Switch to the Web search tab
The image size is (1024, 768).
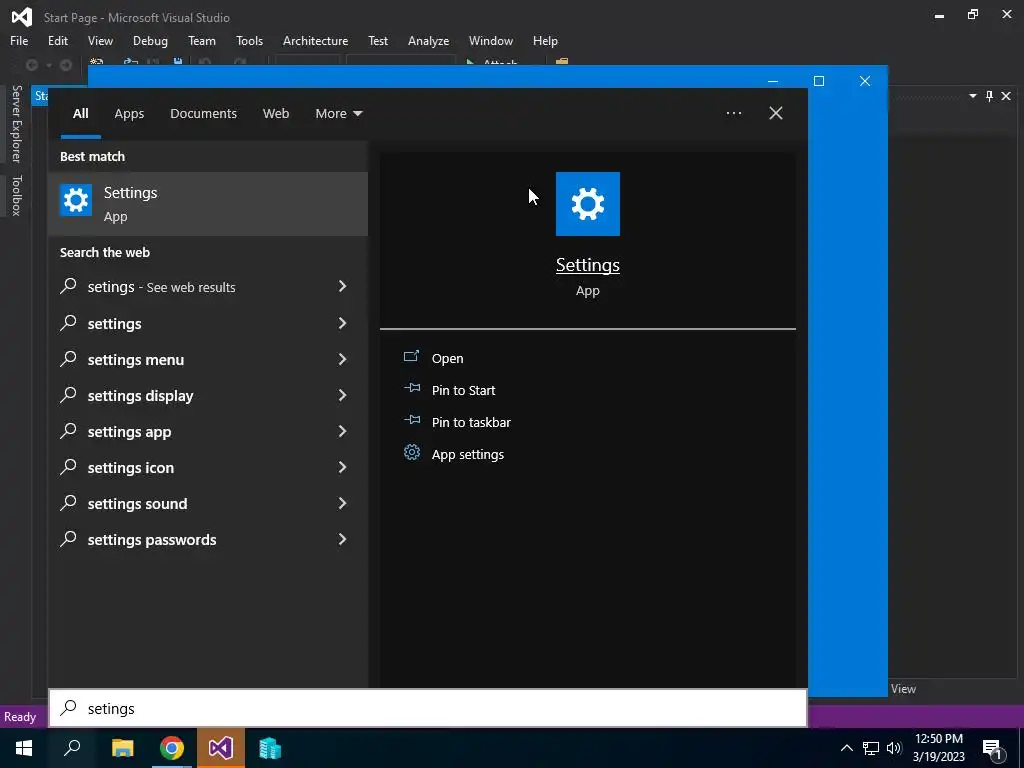pyautogui.click(x=276, y=113)
